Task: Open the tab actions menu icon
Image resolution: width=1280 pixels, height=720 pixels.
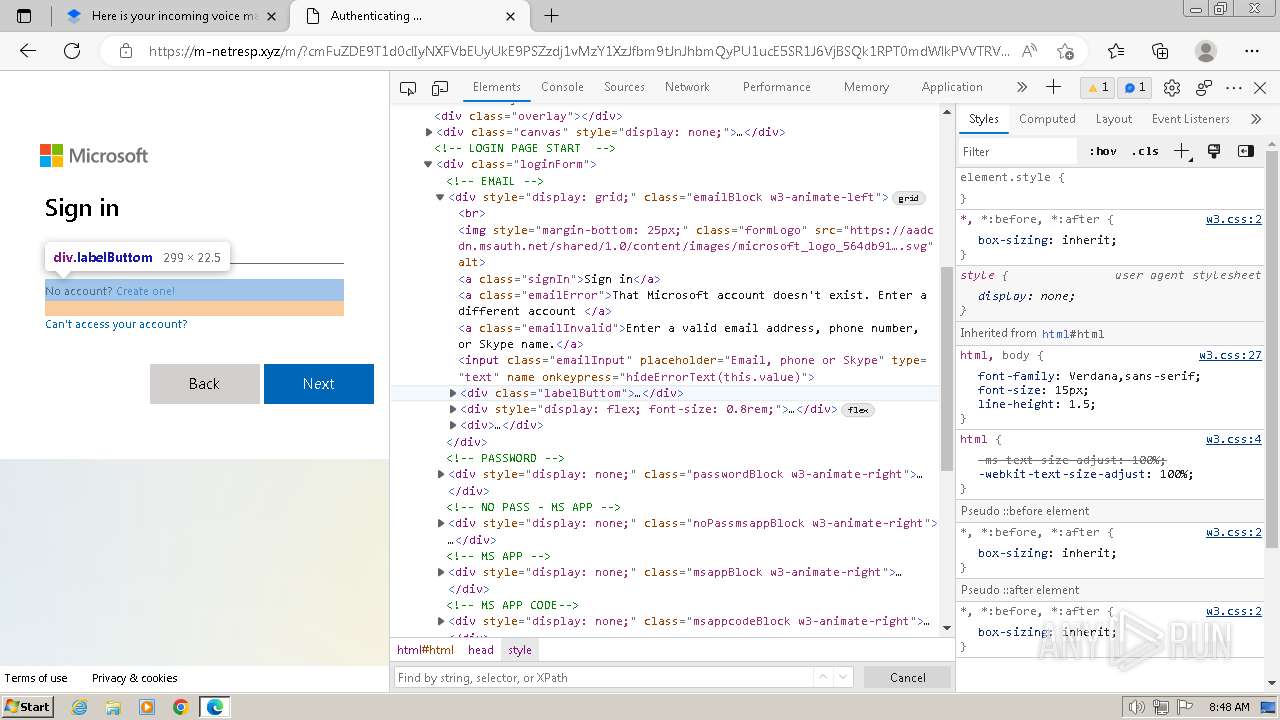Action: (x=24, y=16)
